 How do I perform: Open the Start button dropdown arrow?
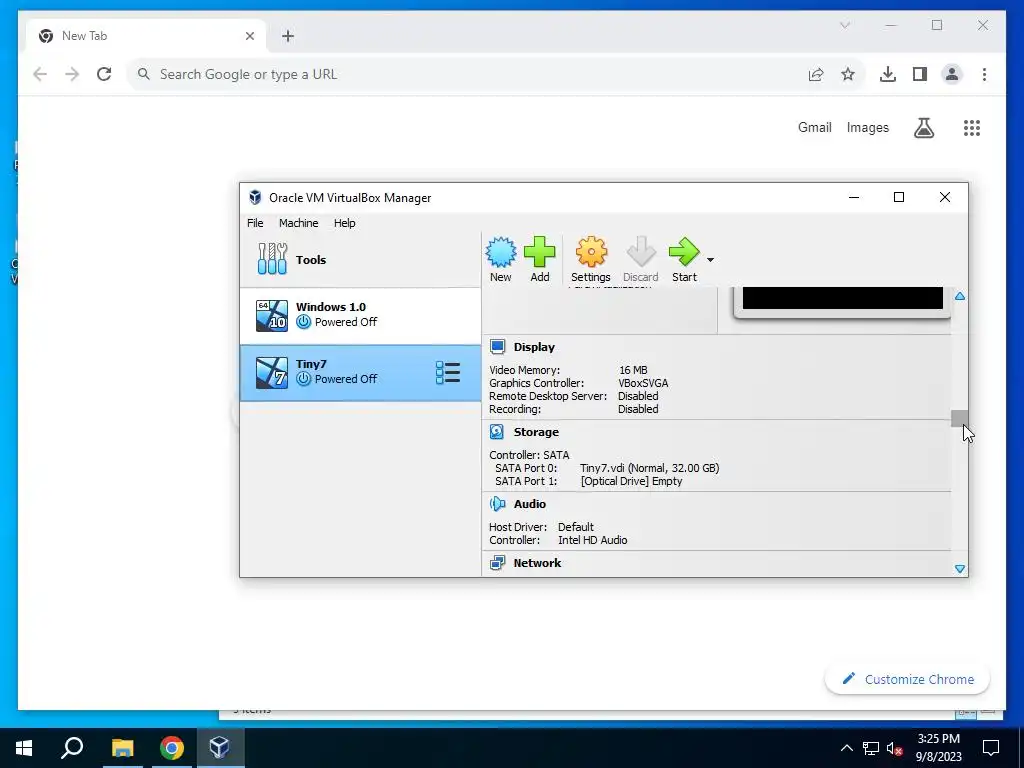[711, 260]
